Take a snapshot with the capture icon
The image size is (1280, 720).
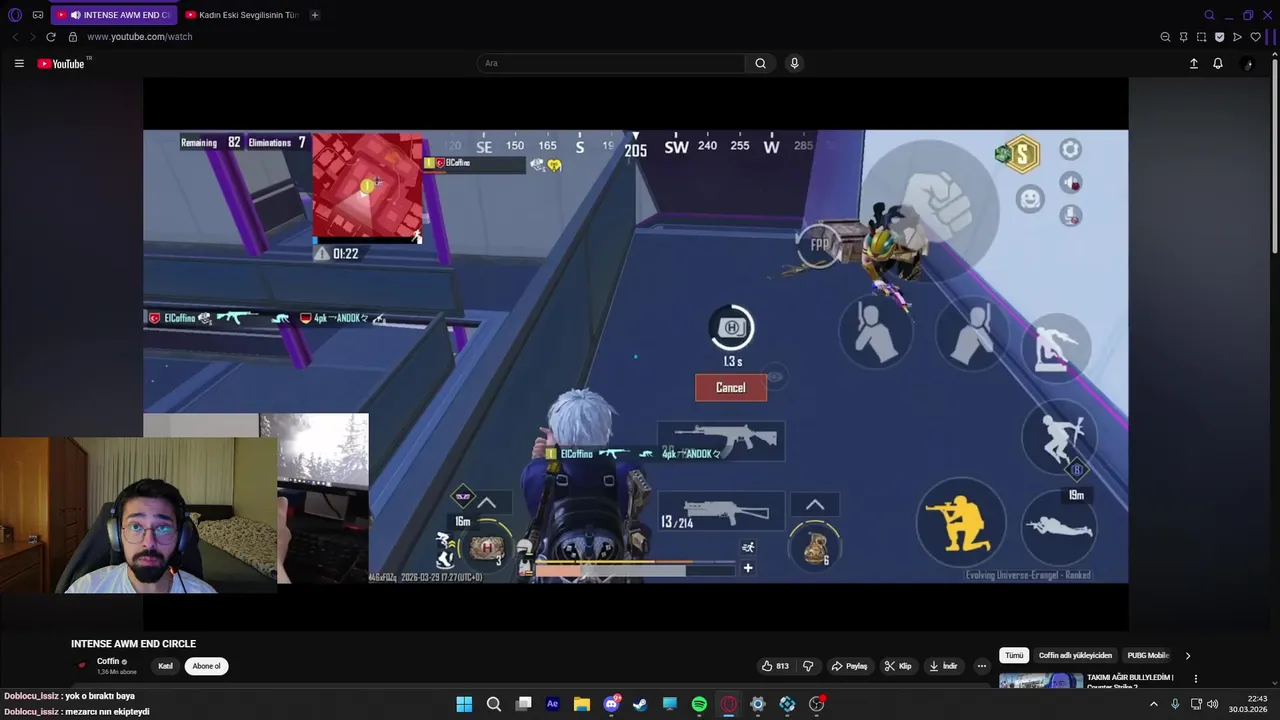1201,37
